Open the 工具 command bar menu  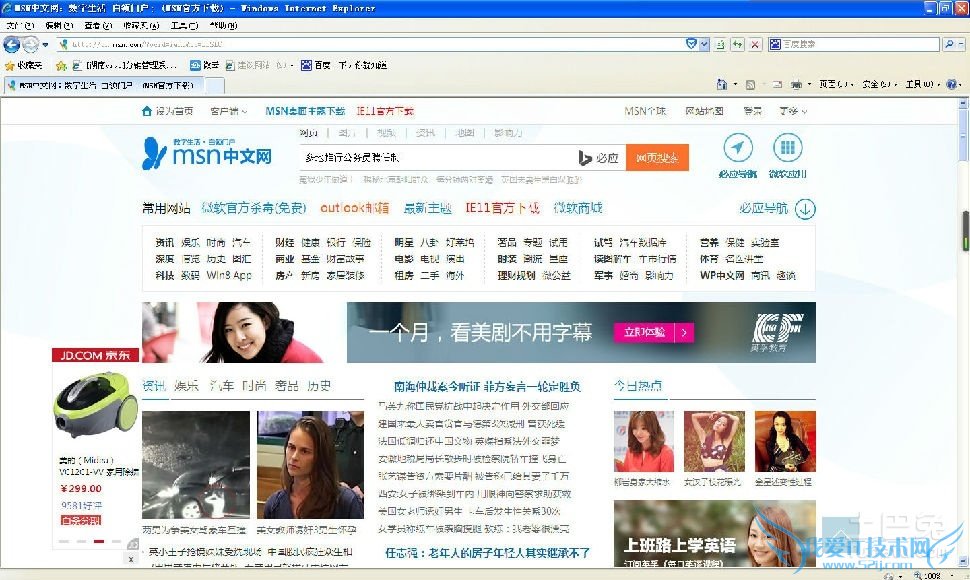(923, 84)
